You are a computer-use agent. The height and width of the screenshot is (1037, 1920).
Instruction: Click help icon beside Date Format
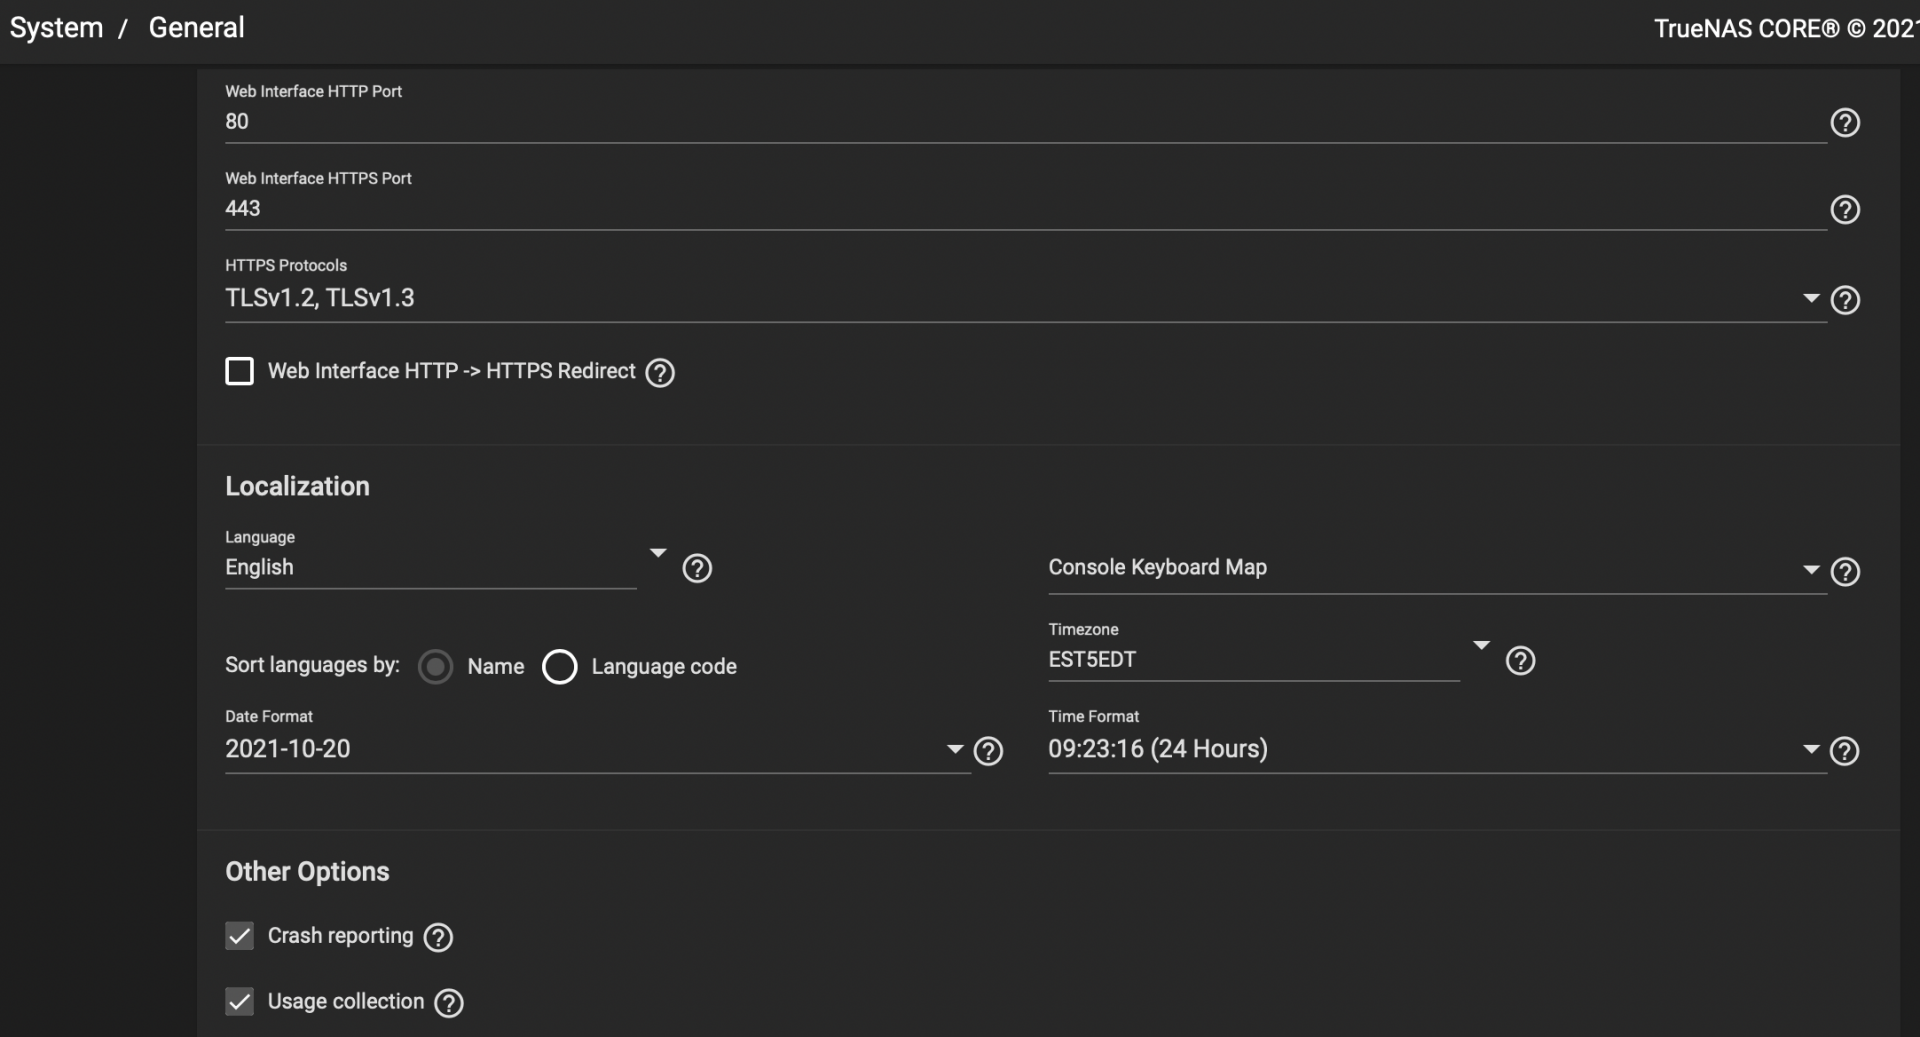coord(988,751)
